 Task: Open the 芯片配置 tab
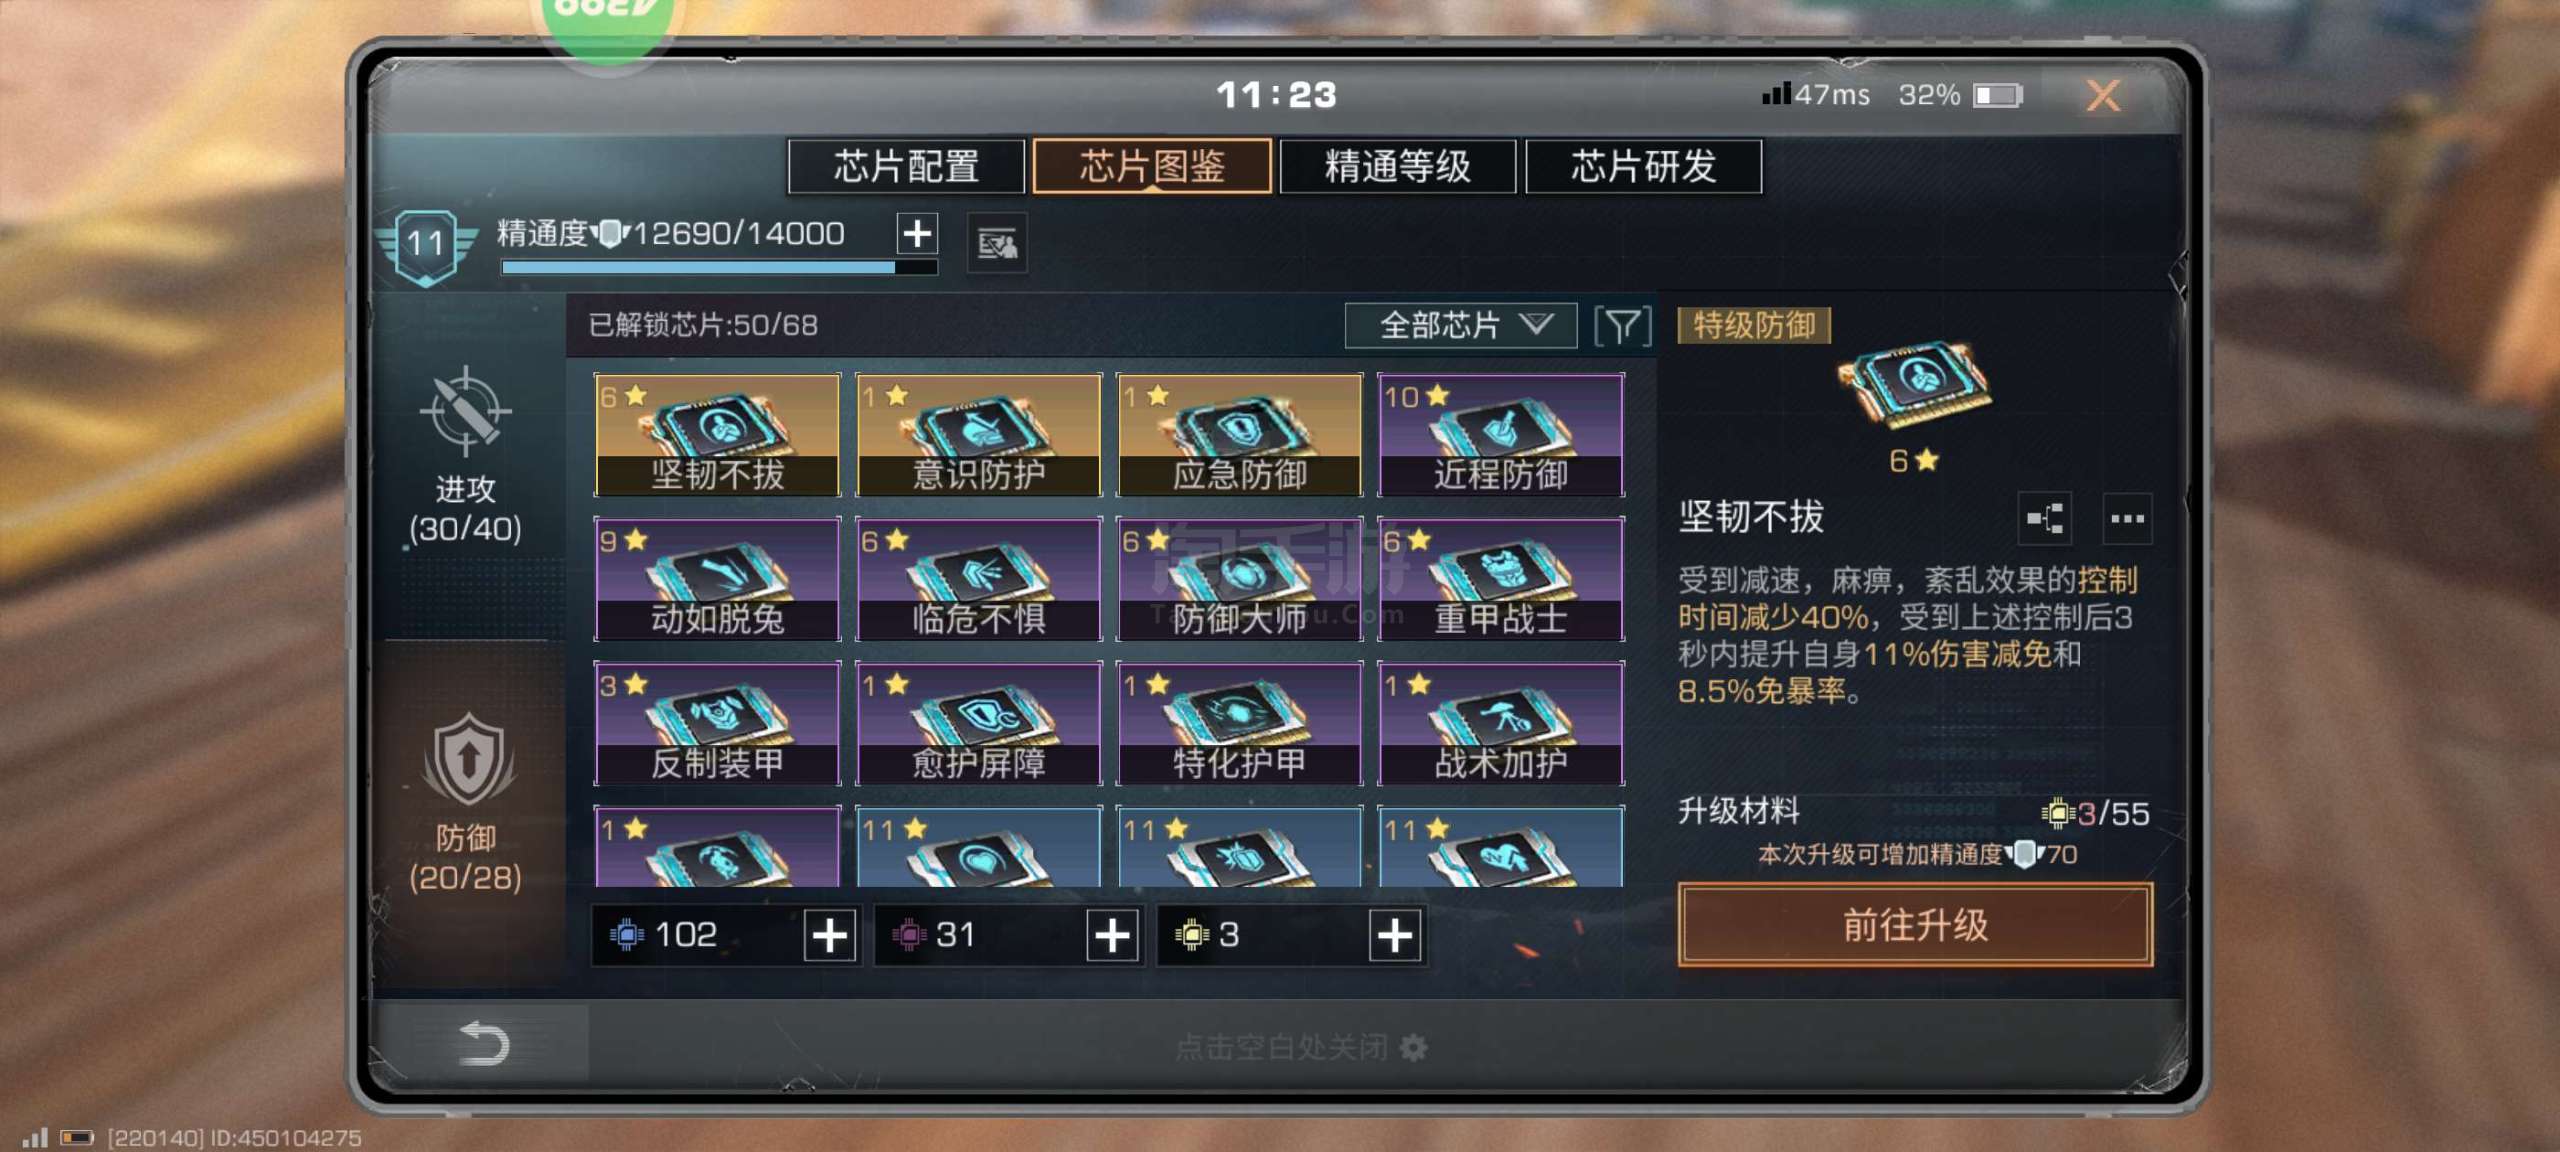tap(906, 166)
